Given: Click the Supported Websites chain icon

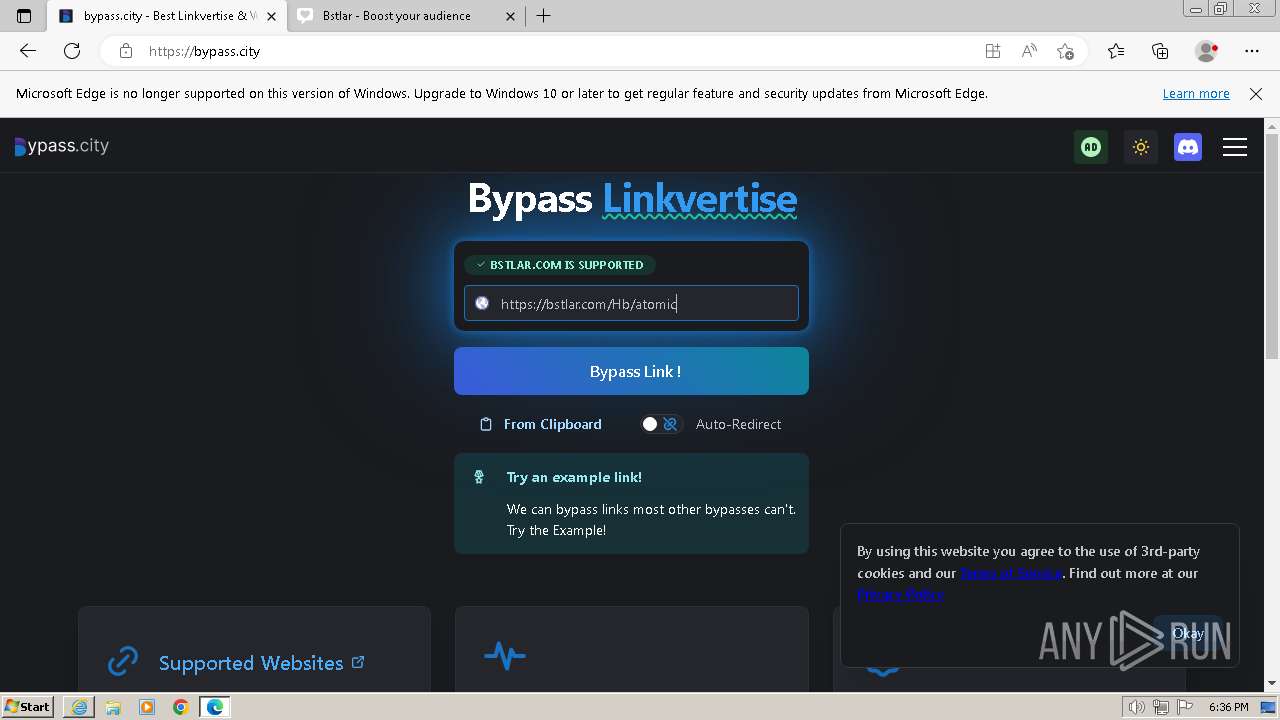Looking at the screenshot, I should click(123, 661).
